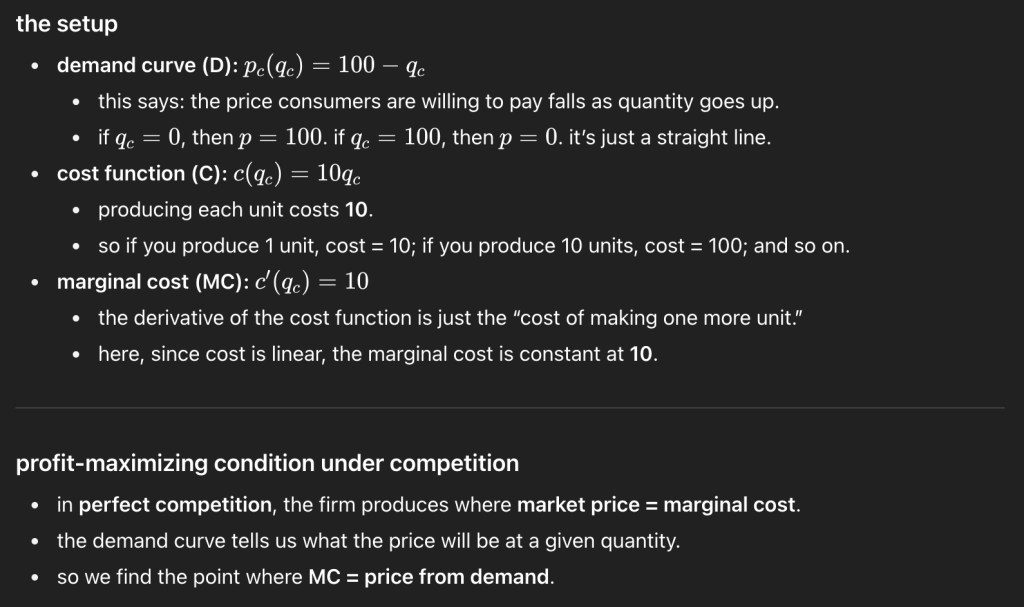Click the horizontal divider between the sections
The height and width of the screenshot is (607, 1024).
pos(512,408)
